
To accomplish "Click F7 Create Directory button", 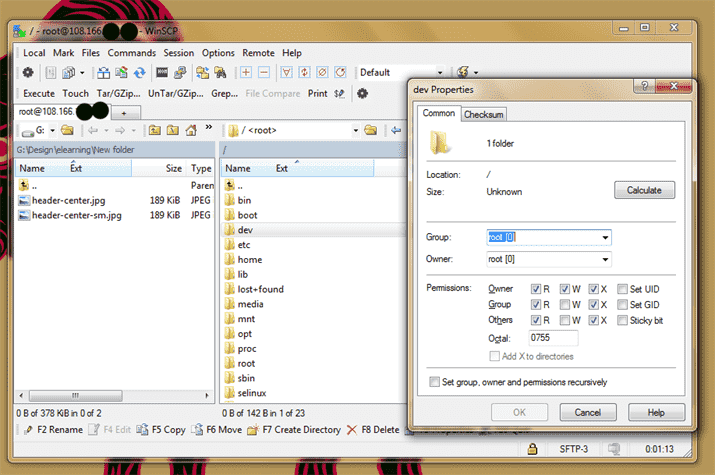I will (x=295, y=429).
